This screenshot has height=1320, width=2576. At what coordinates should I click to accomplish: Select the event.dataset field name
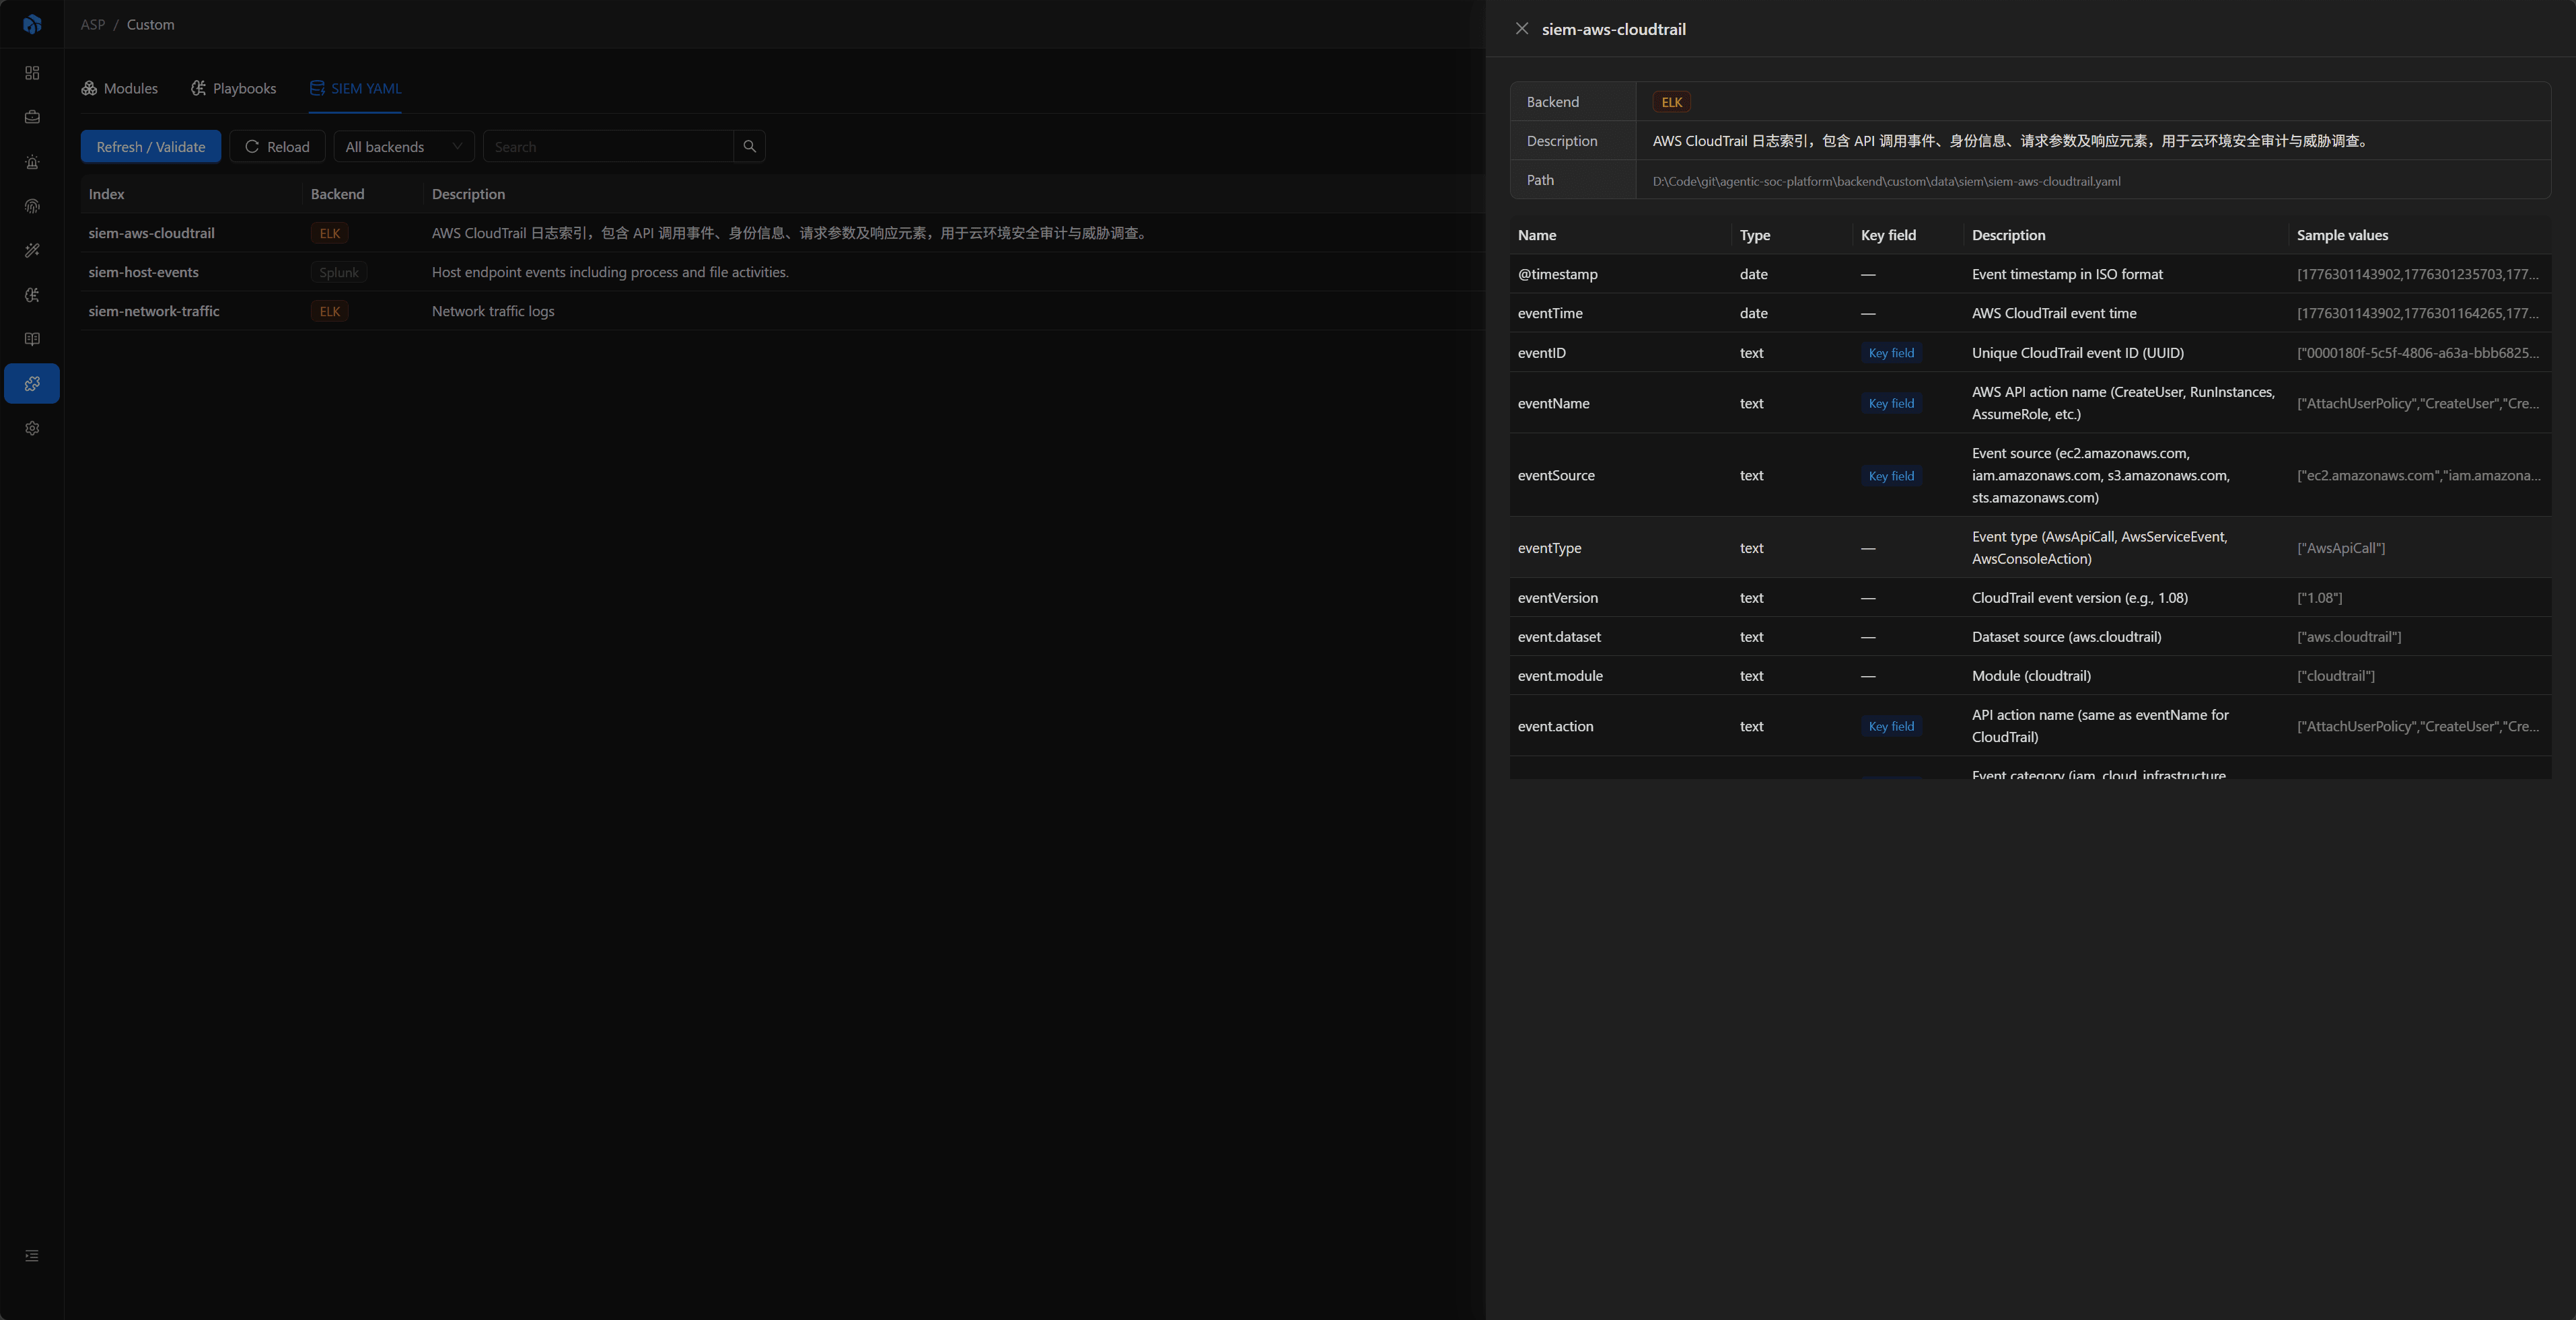click(x=1559, y=637)
